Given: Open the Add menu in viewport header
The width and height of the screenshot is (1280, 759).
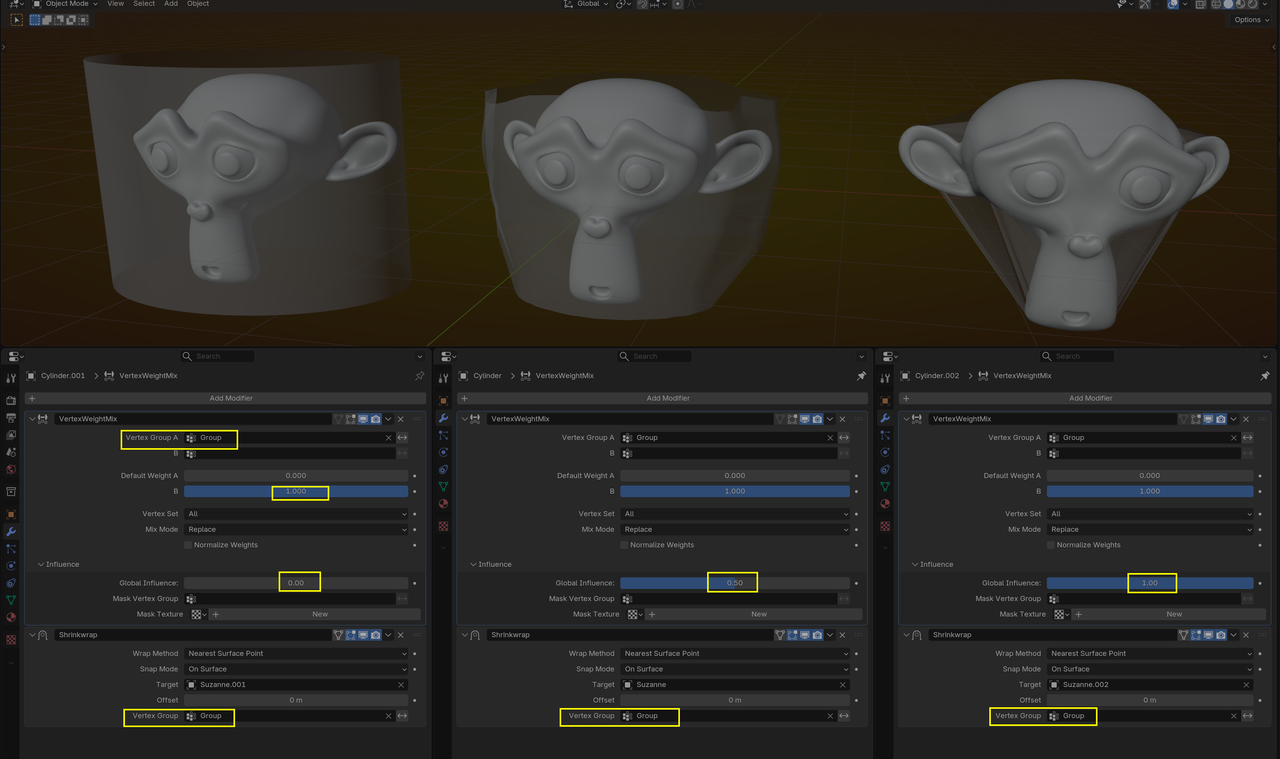Looking at the screenshot, I should (171, 4).
